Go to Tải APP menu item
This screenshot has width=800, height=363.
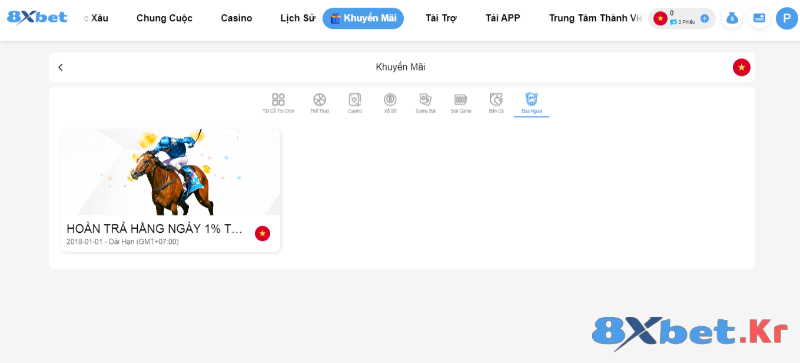click(x=503, y=18)
